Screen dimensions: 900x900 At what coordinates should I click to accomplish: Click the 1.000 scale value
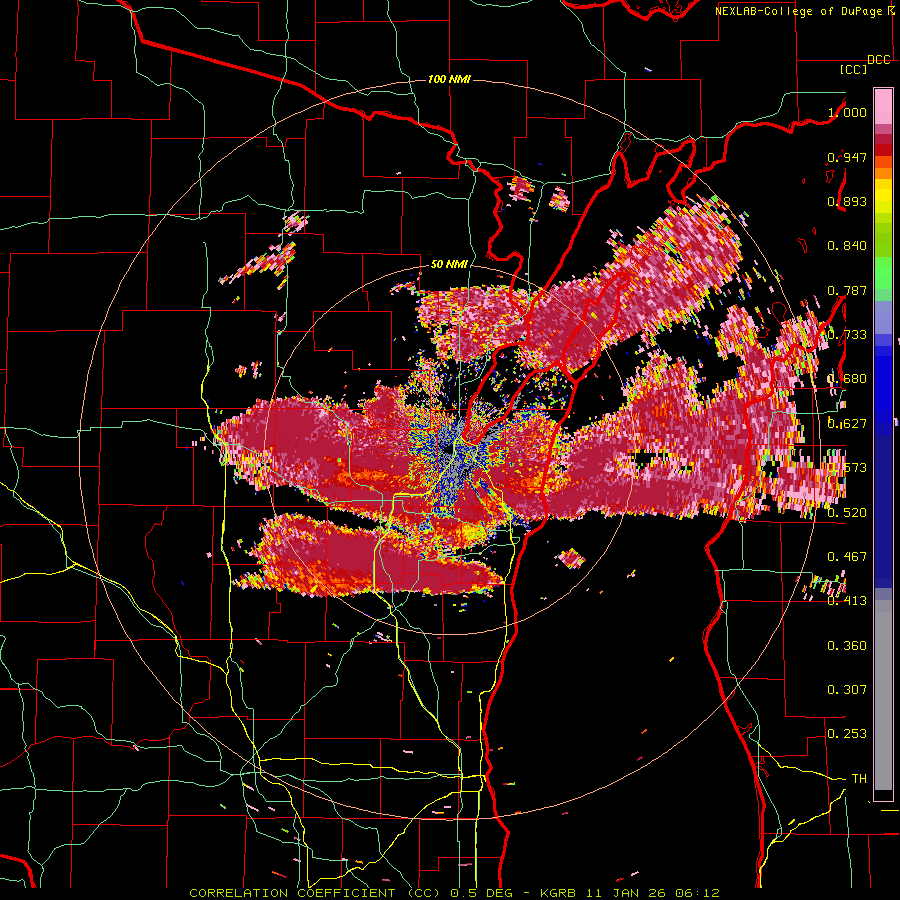(847, 112)
